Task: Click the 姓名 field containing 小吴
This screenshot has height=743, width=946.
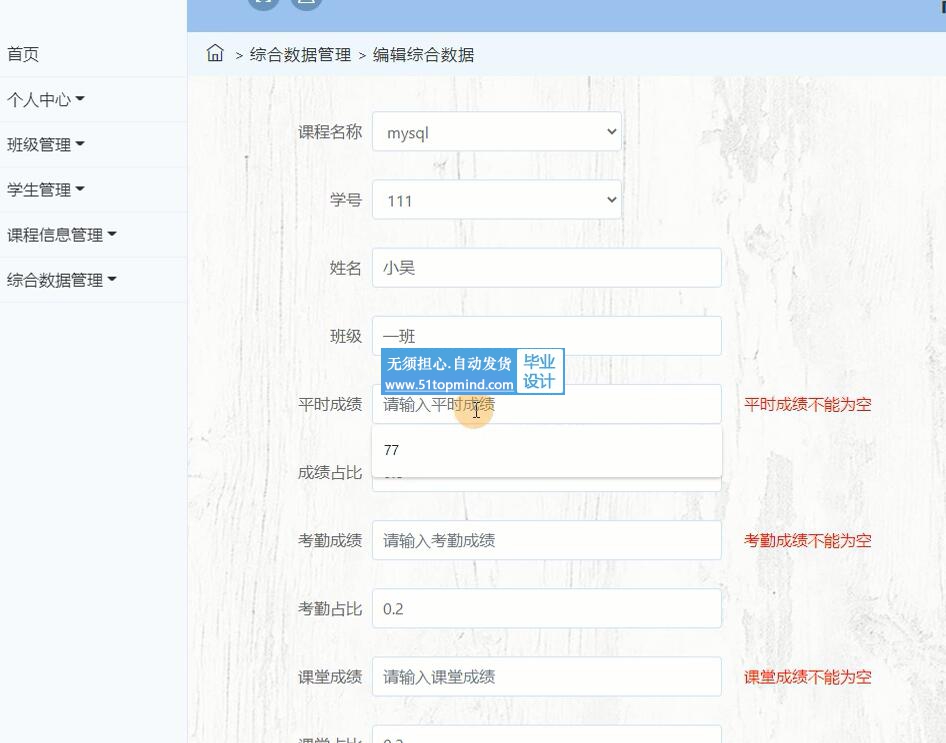Action: 546,268
